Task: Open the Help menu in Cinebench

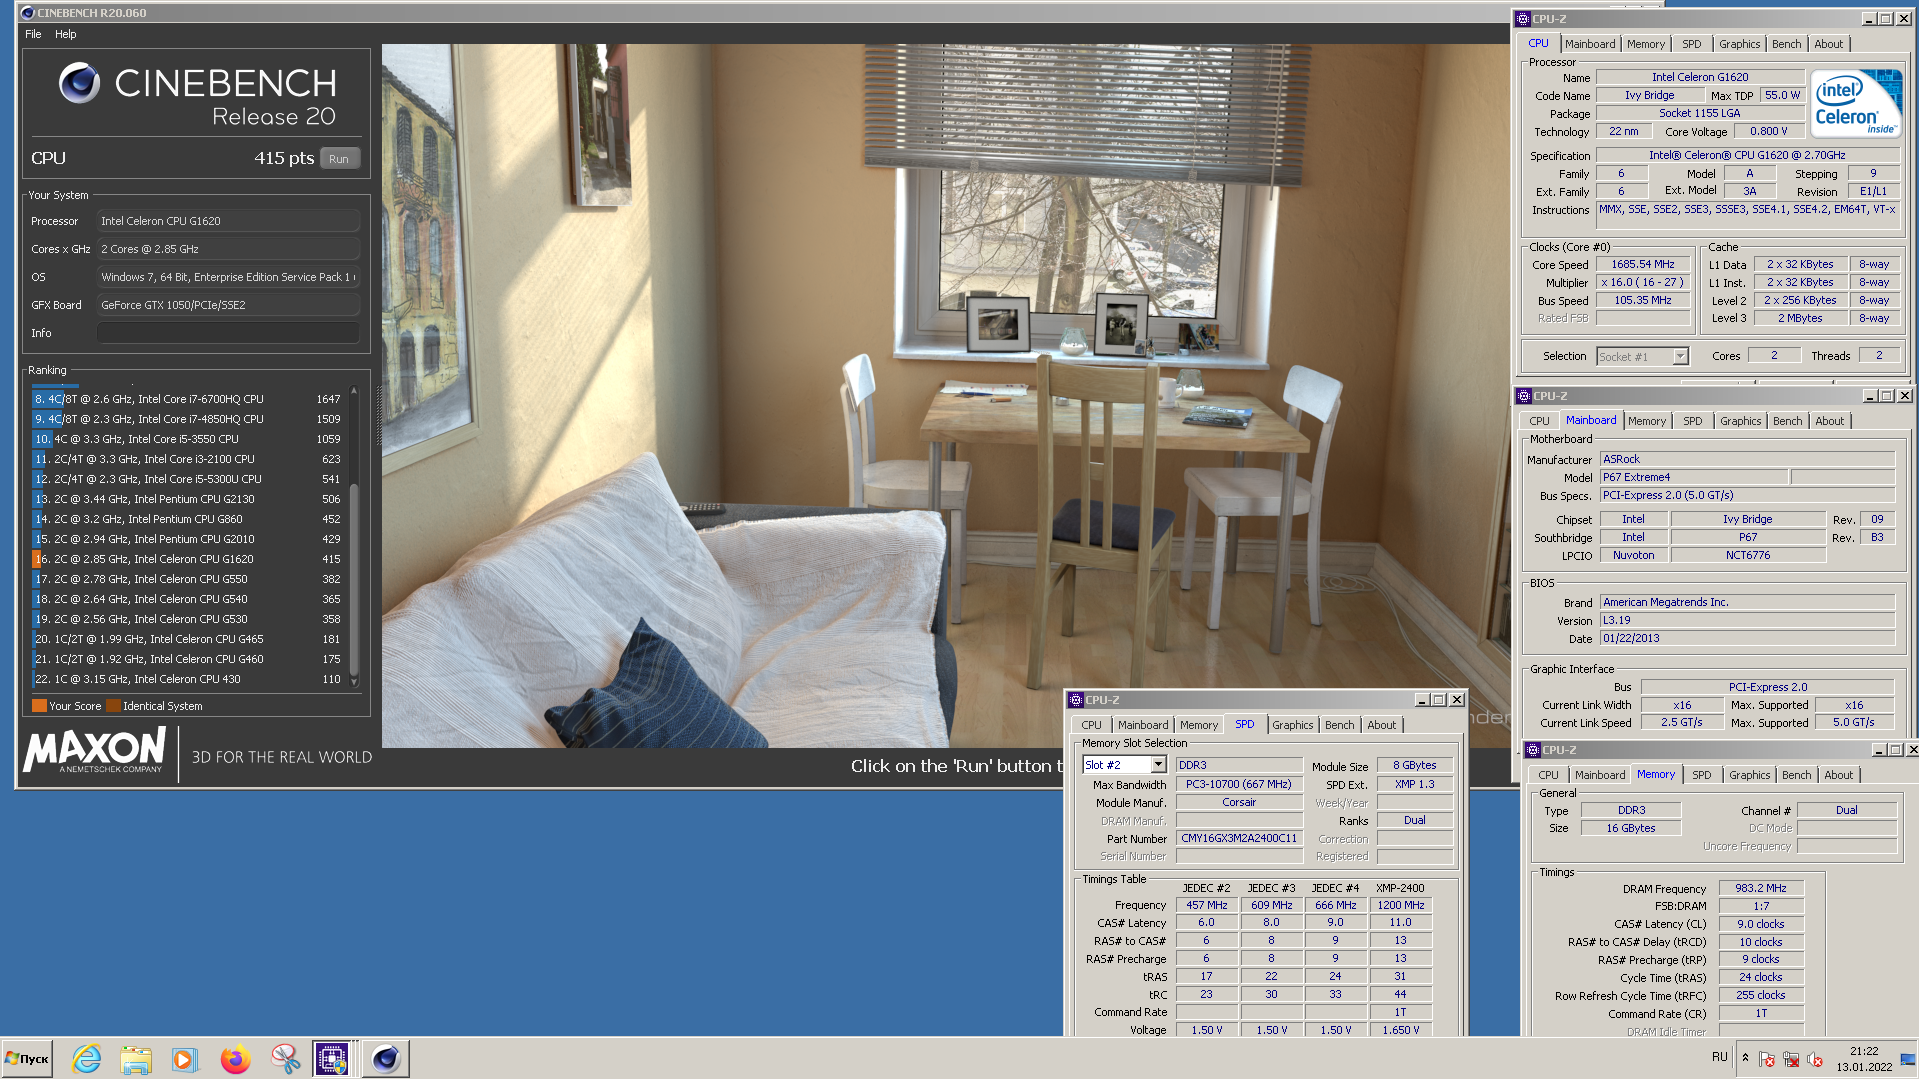Action: coord(66,34)
